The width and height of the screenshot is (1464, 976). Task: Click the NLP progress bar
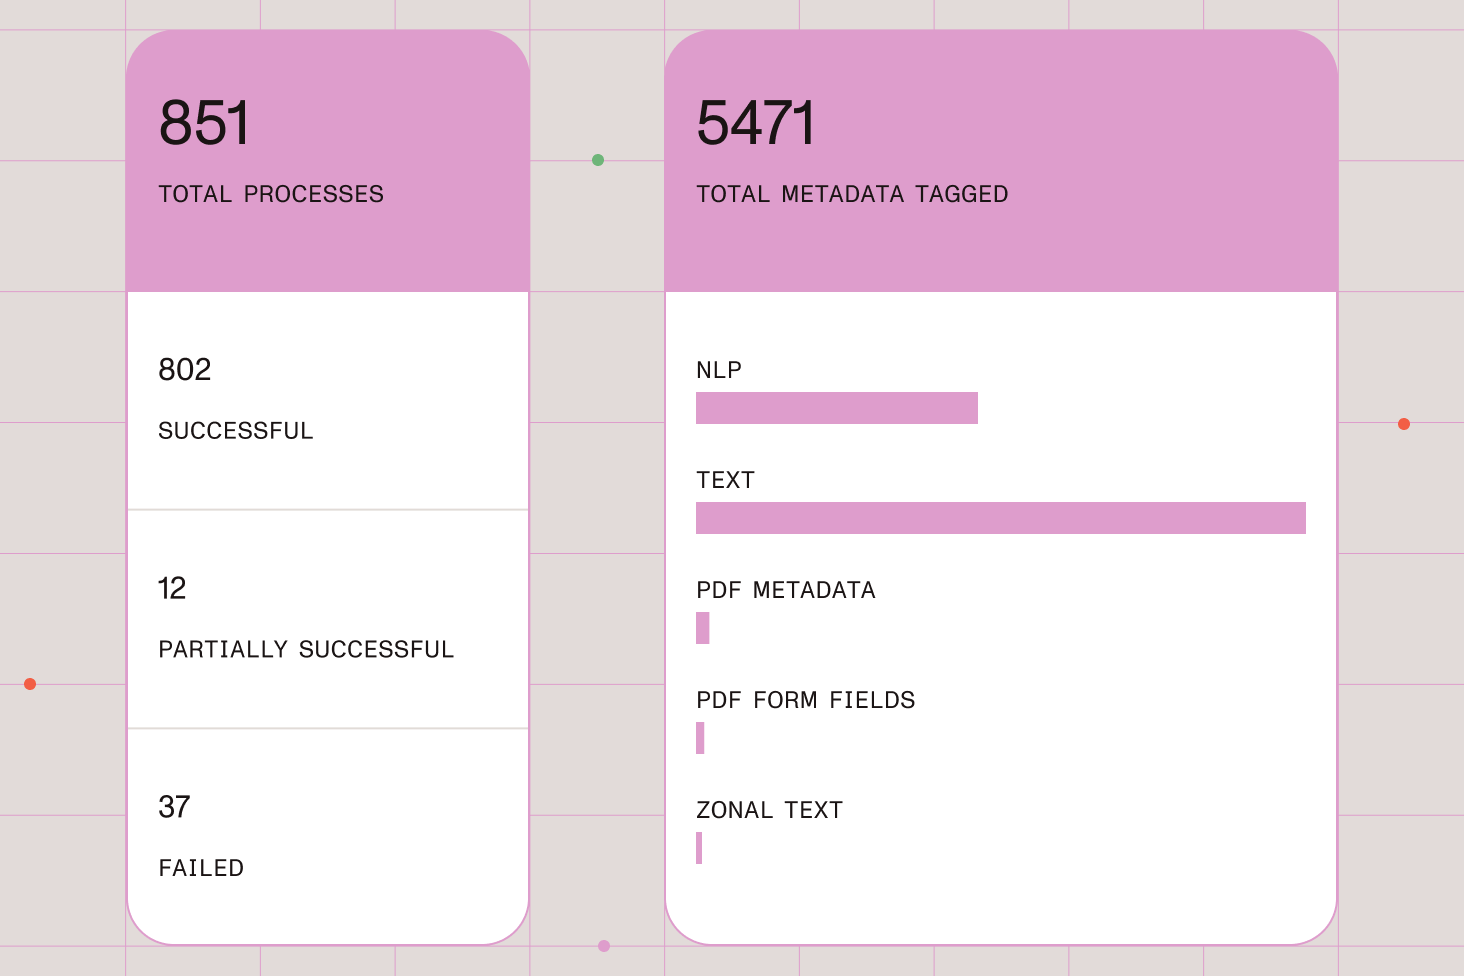click(836, 408)
